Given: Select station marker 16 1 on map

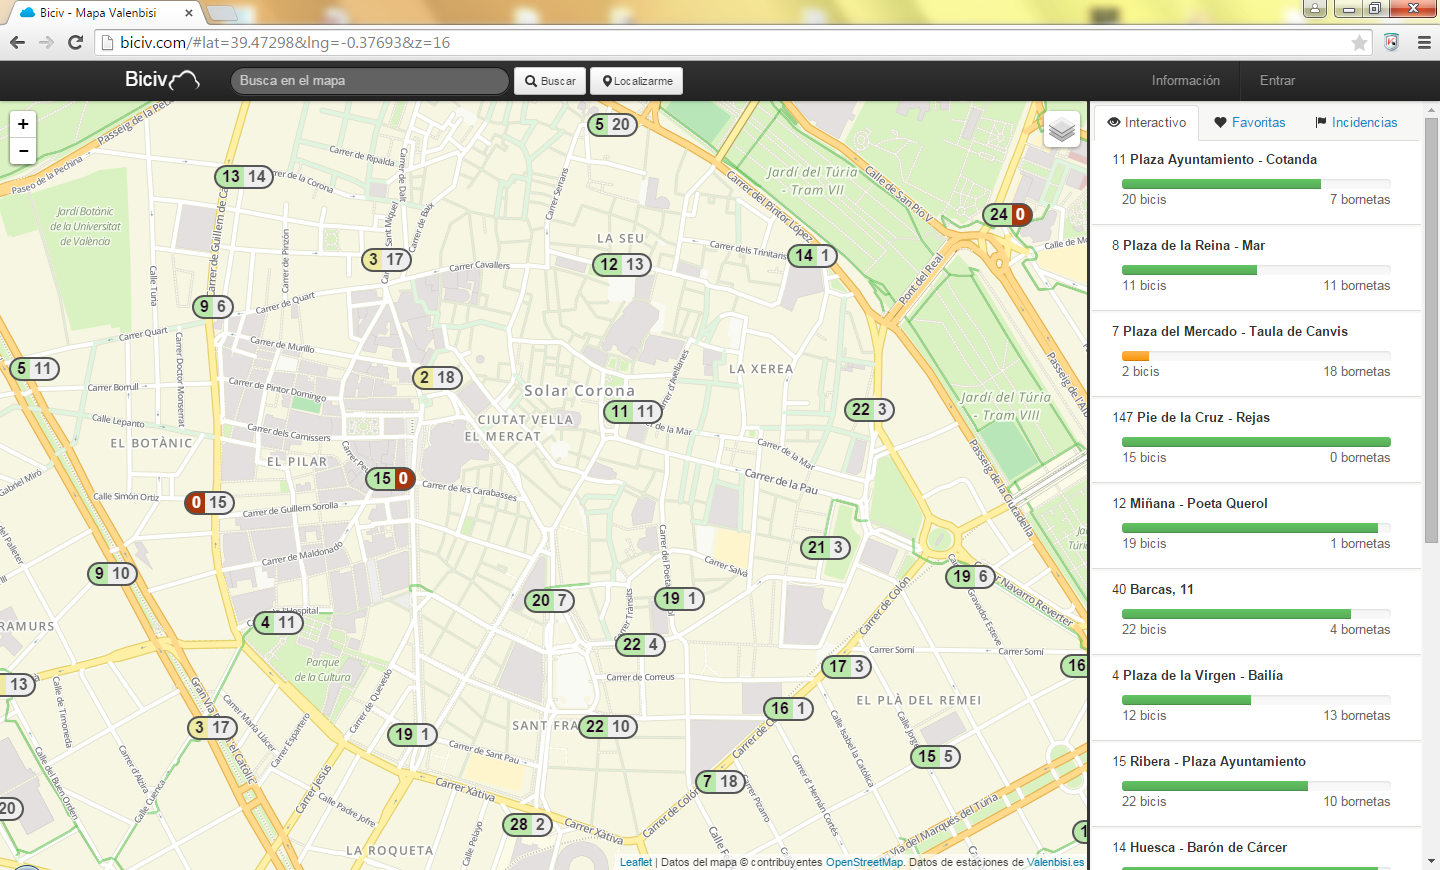Looking at the screenshot, I should (788, 709).
